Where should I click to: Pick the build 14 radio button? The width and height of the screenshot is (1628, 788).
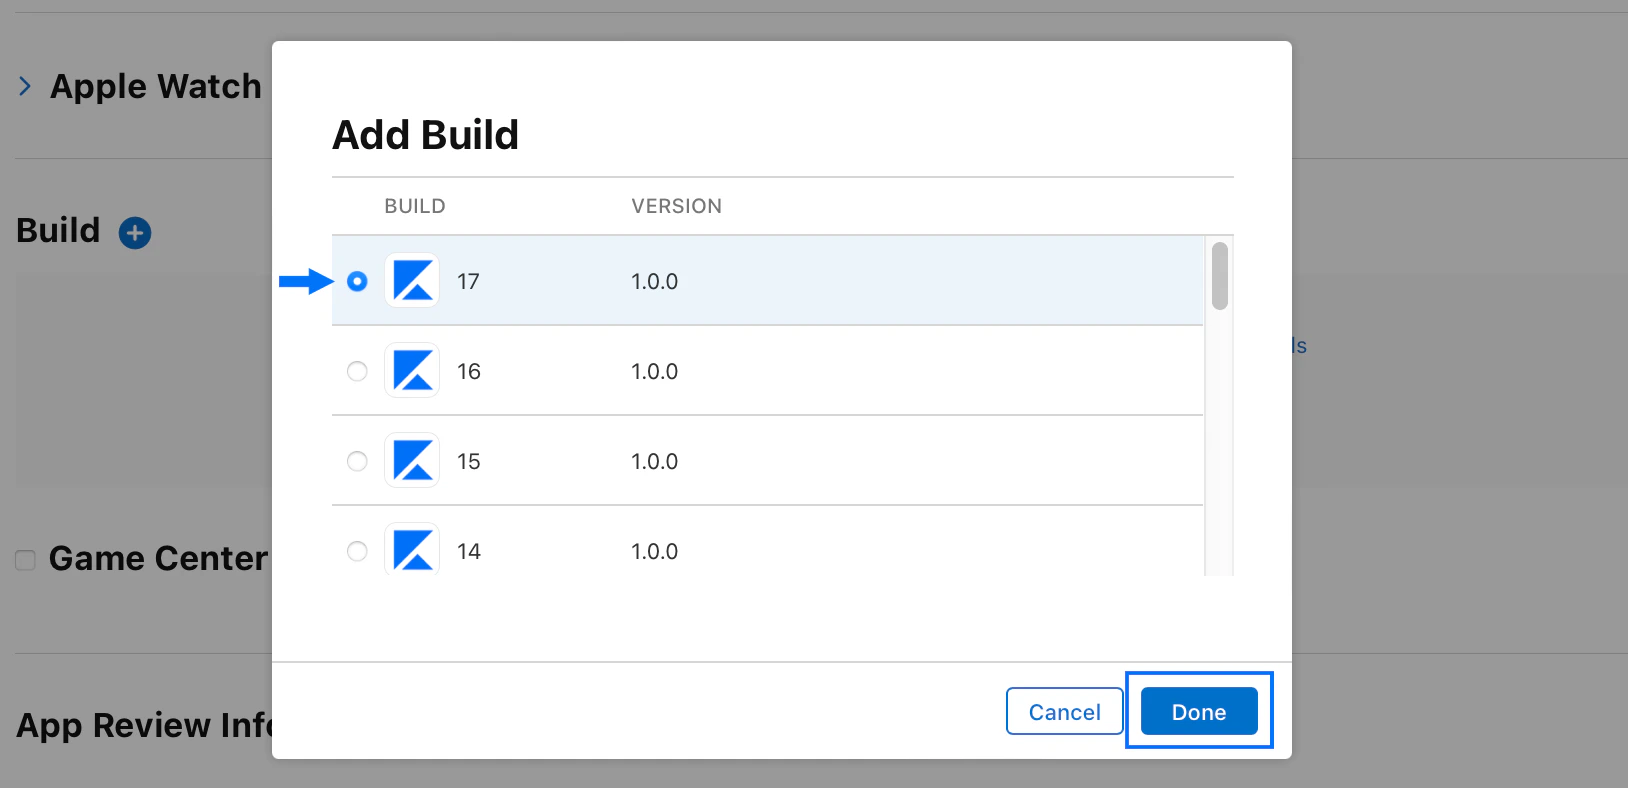pos(357,551)
